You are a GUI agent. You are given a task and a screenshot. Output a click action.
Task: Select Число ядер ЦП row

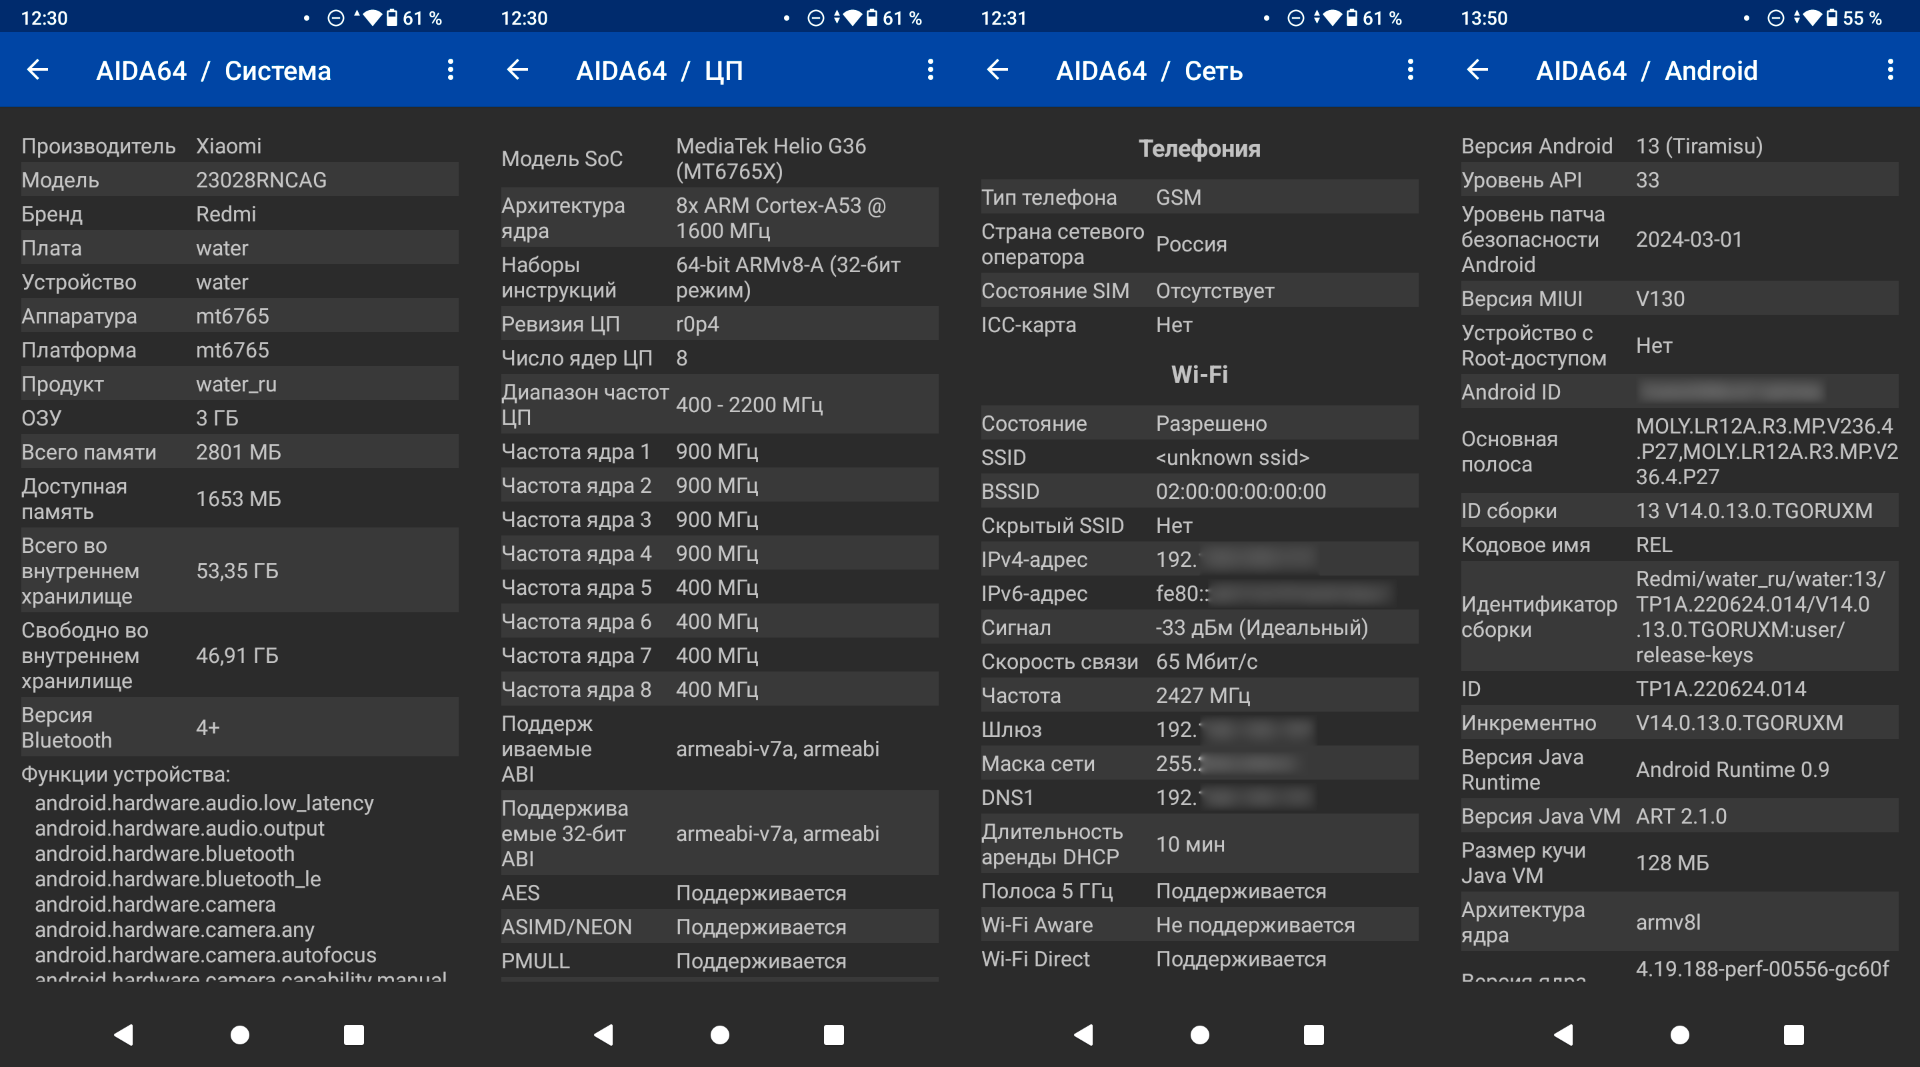coord(720,358)
